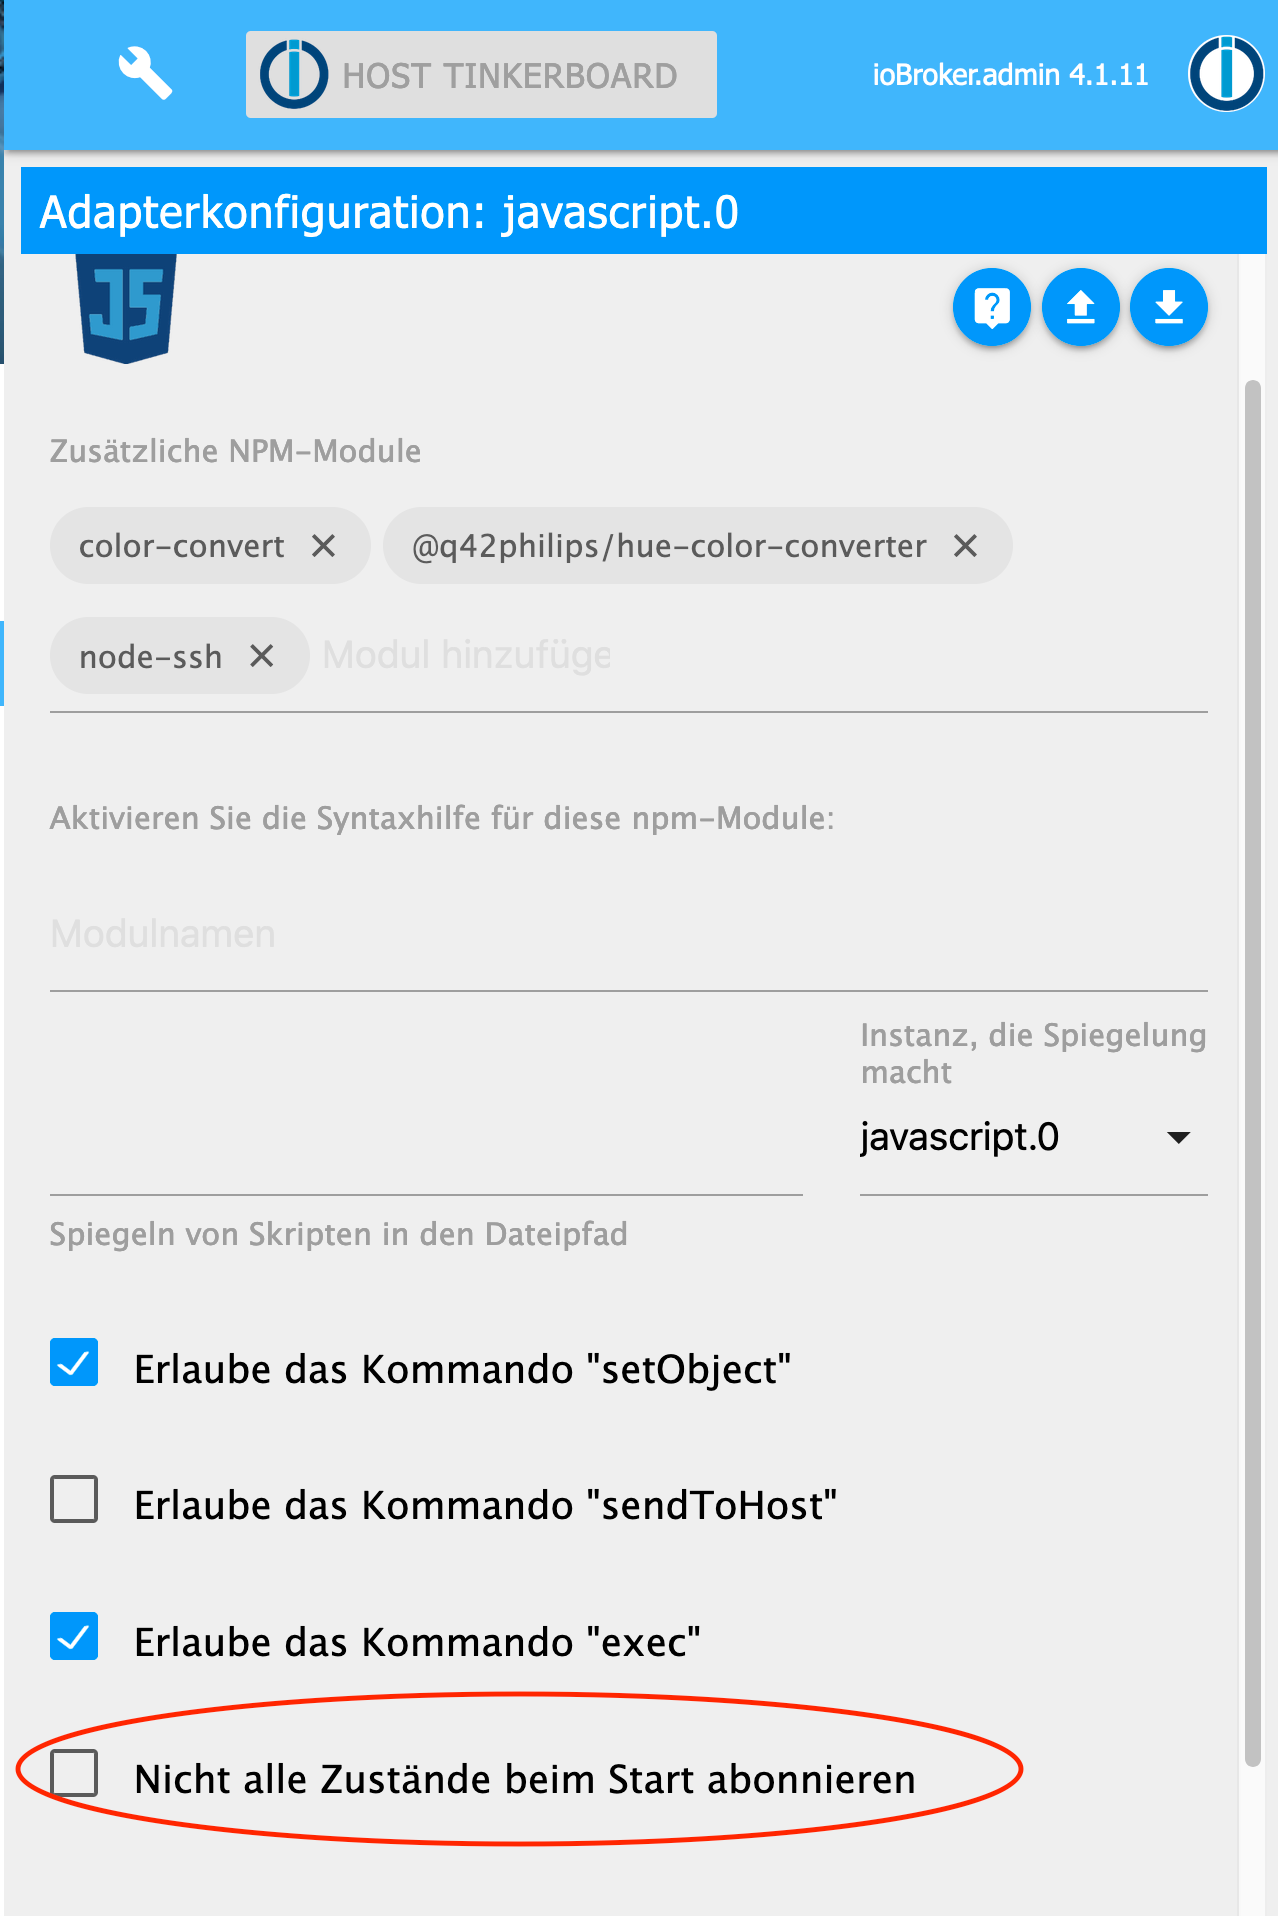Click the download configuration arrow icon
1278x1916 pixels.
pyautogui.click(x=1168, y=307)
